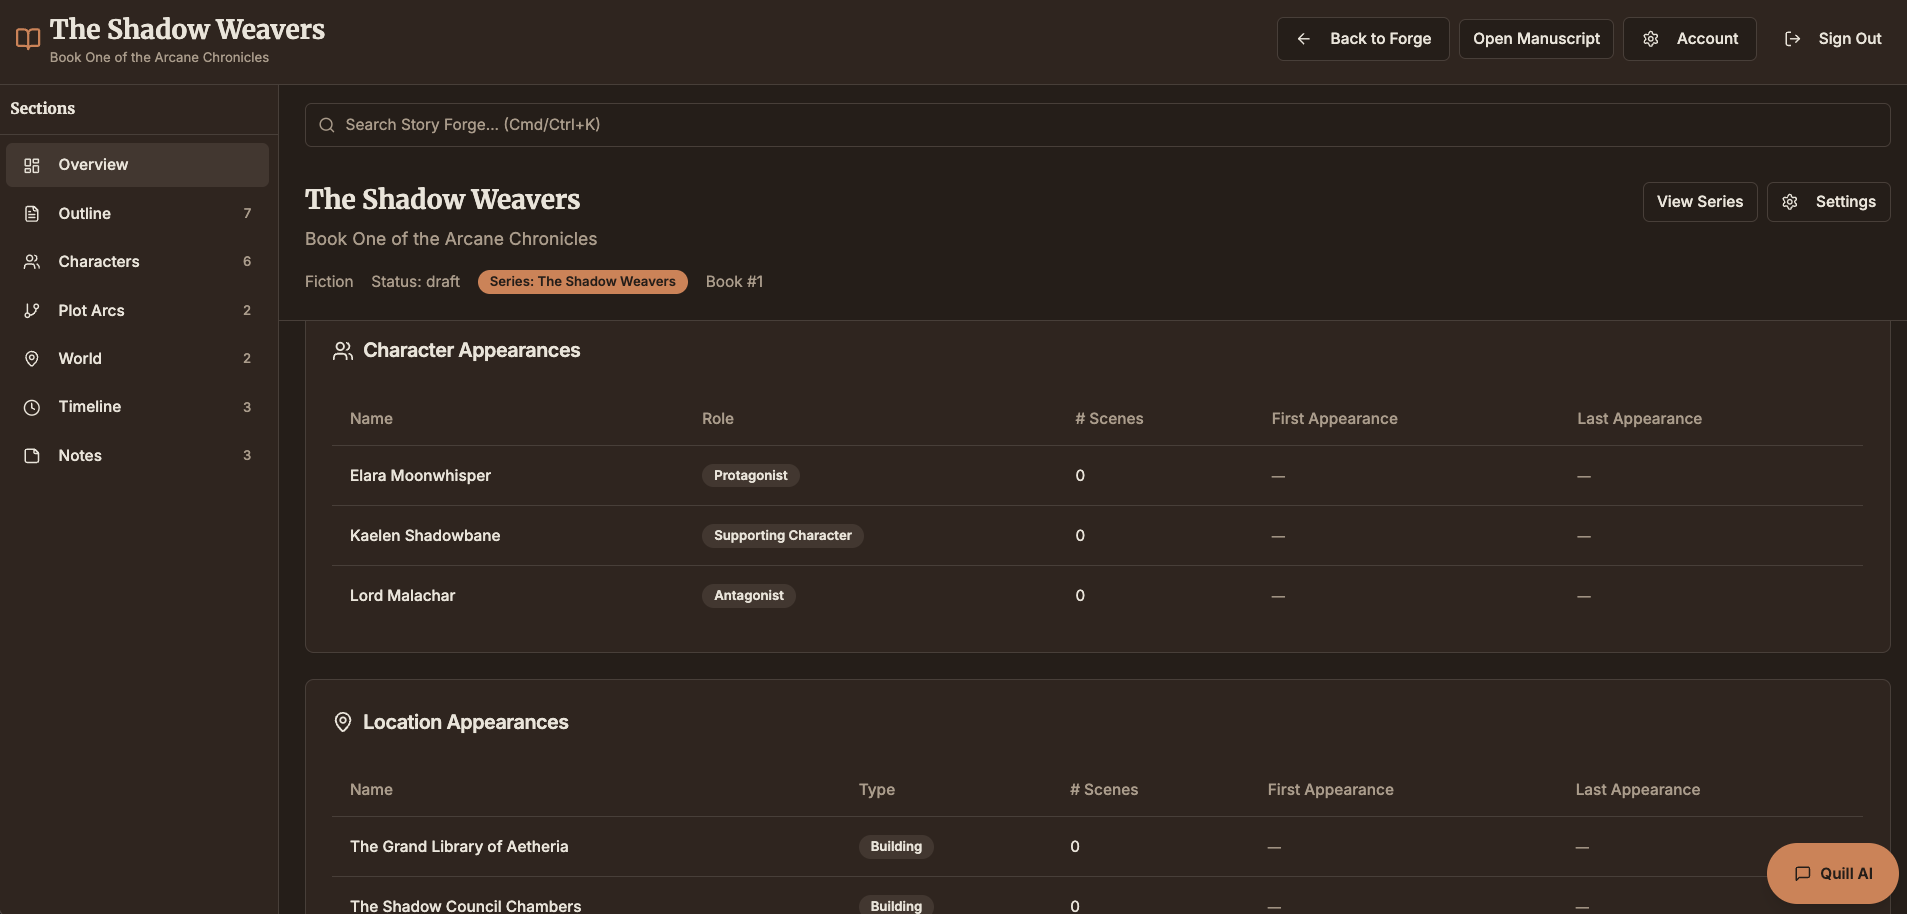Image resolution: width=1907 pixels, height=914 pixels.
Task: Open the Notes section
Action: pyautogui.click(x=137, y=456)
